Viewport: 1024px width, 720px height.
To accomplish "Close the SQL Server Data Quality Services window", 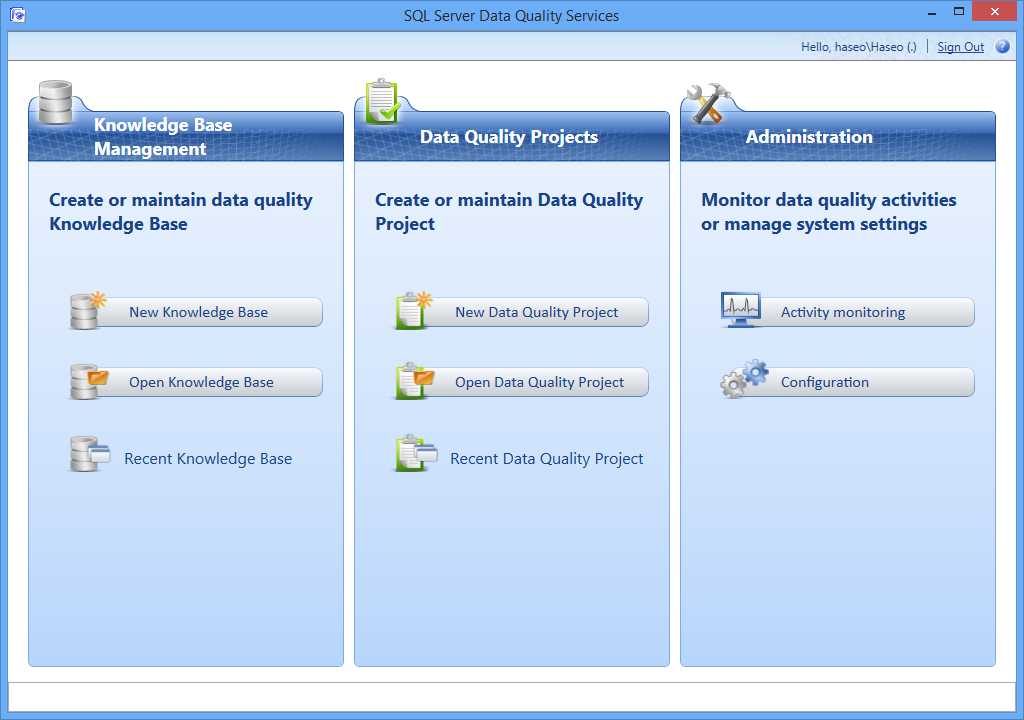I will 995,12.
